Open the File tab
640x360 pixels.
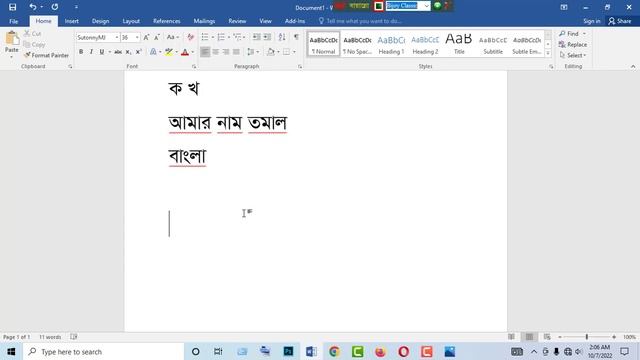pos(13,21)
